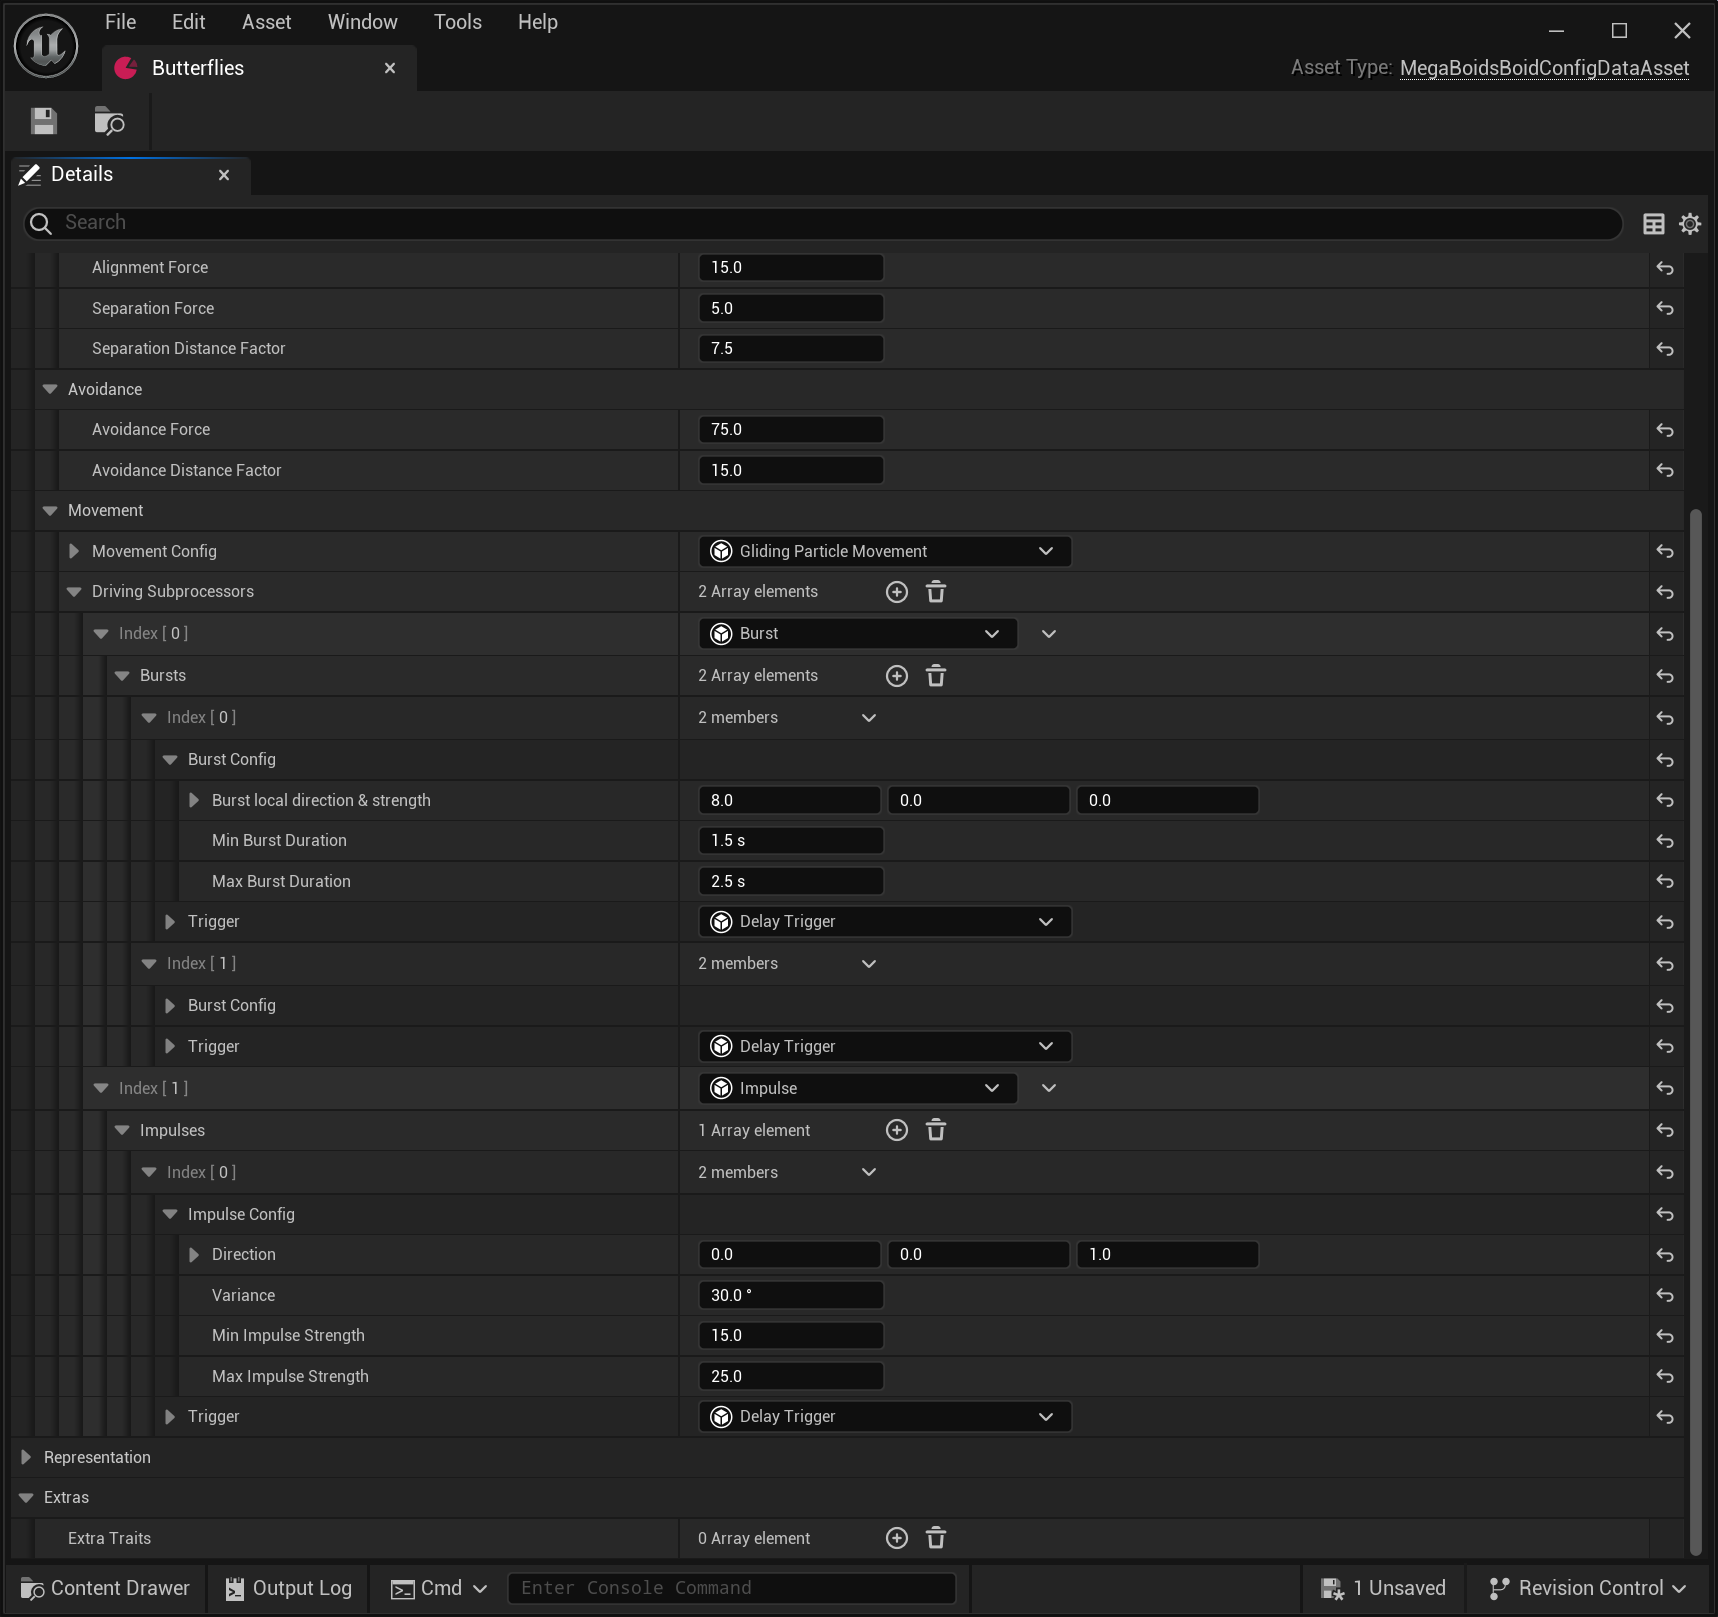
Task: Click the Enter Console Command field
Action: point(731,1588)
